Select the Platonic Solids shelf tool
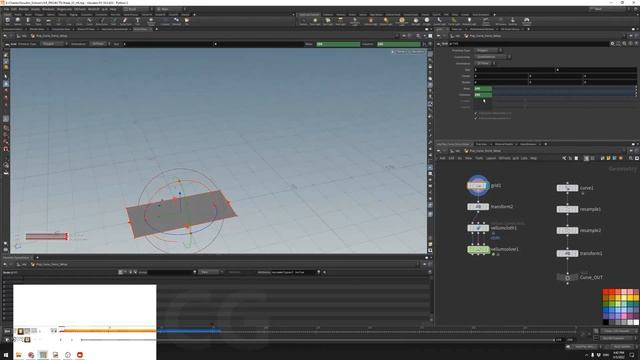 pyautogui.click(x=151, y=21)
